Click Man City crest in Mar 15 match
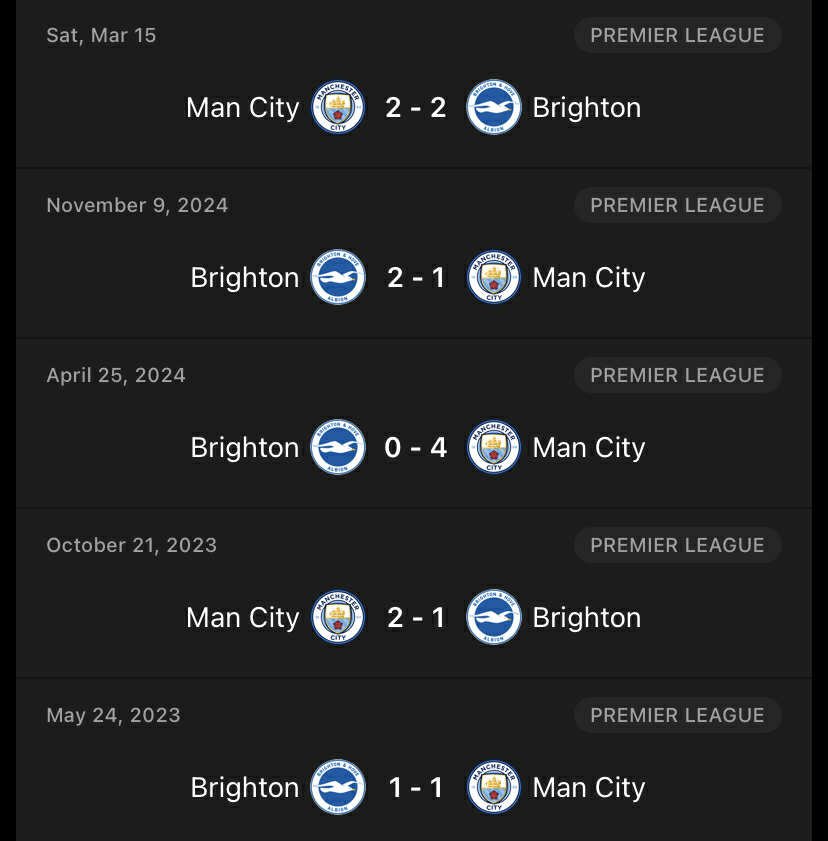This screenshot has width=828, height=841. (338, 108)
